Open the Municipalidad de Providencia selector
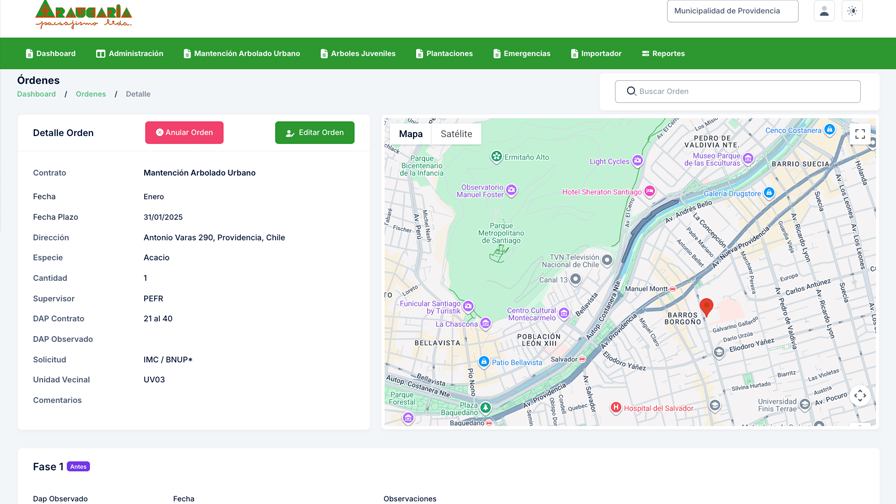896x504 pixels. click(x=732, y=11)
